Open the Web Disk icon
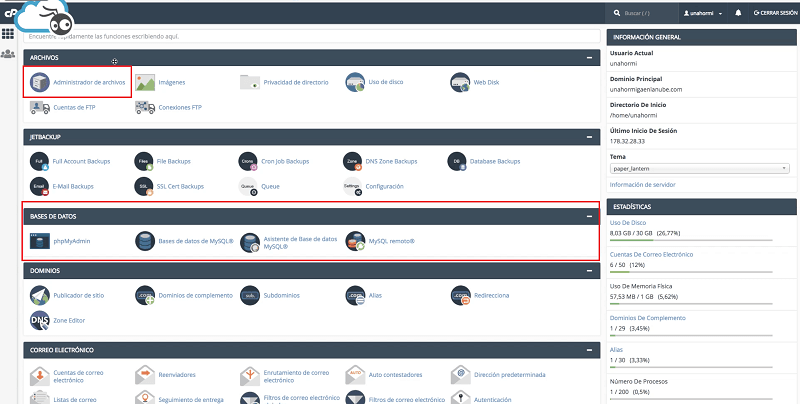Screen dimensions: 800x404 (x=460, y=82)
